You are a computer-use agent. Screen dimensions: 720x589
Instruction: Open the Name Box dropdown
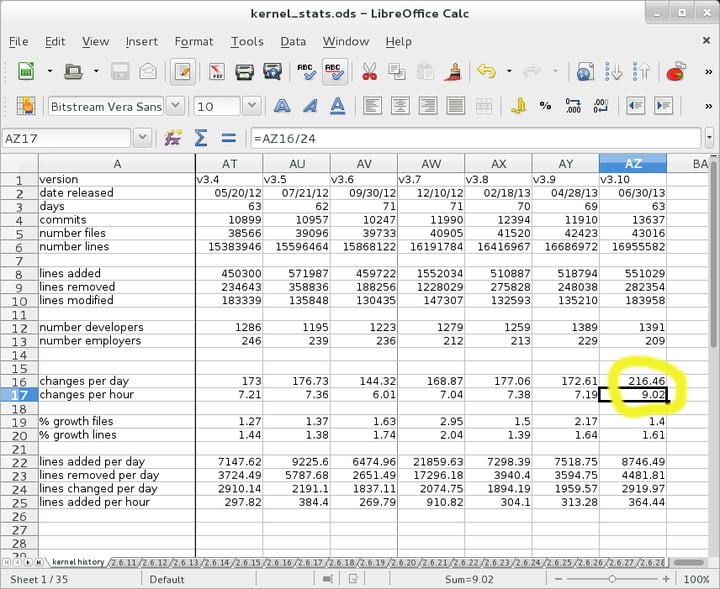(x=142, y=138)
